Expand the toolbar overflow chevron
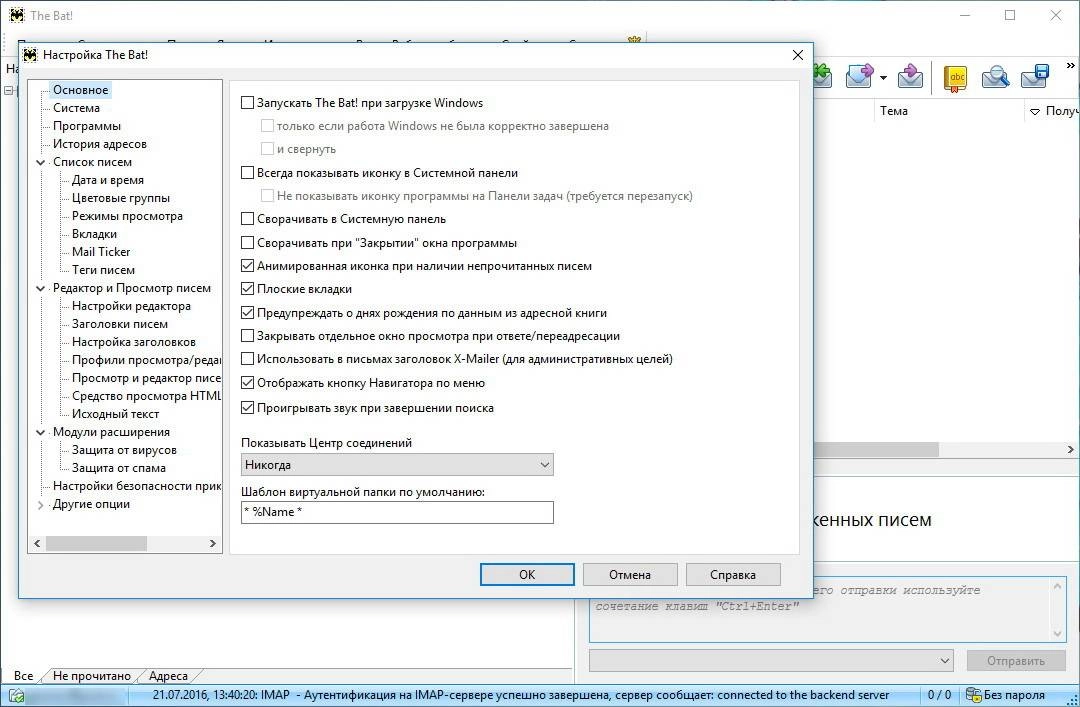 [1070, 65]
